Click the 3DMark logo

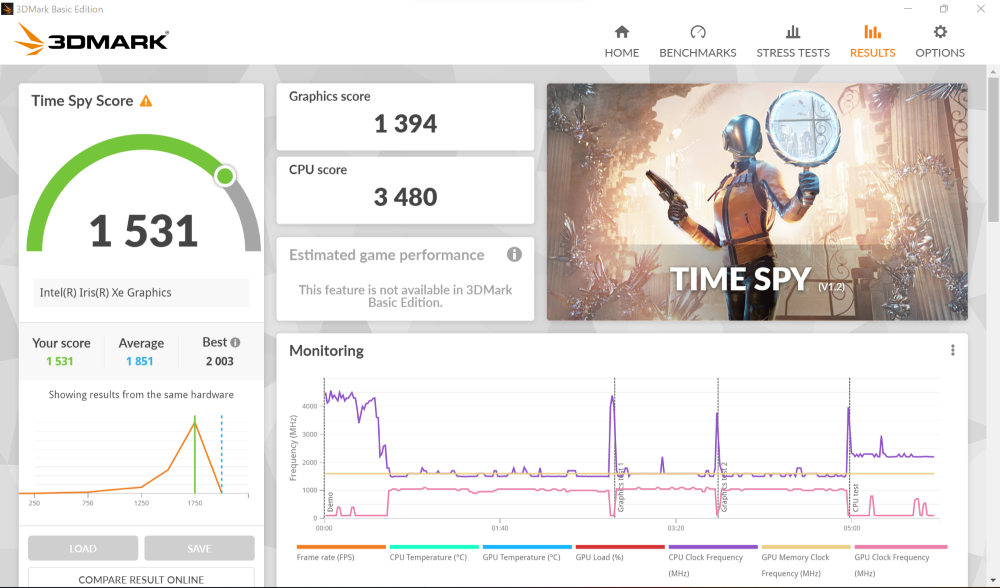click(x=91, y=40)
